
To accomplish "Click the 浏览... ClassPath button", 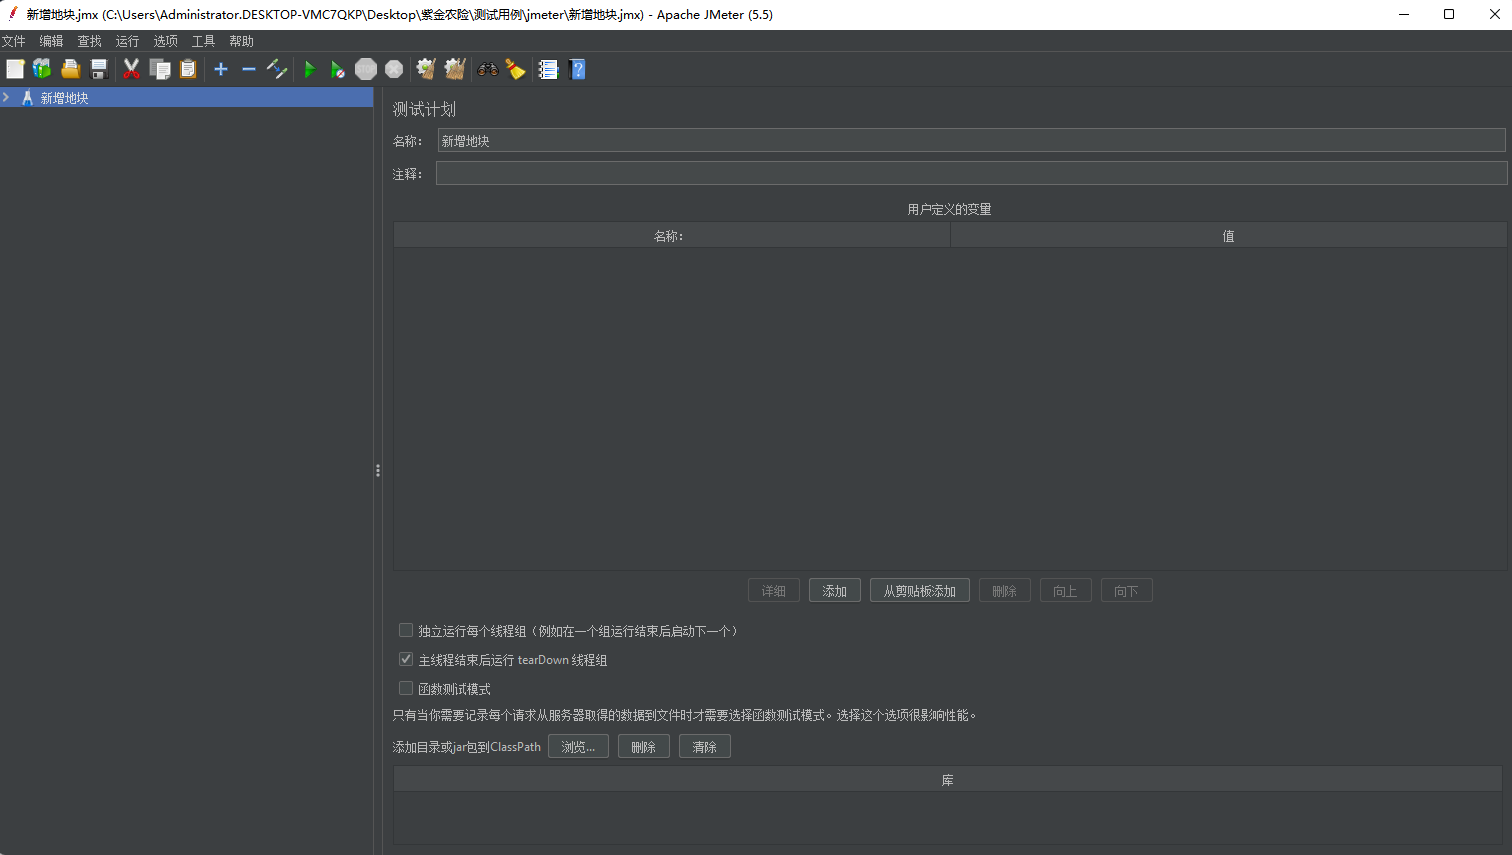I will click(x=578, y=747).
